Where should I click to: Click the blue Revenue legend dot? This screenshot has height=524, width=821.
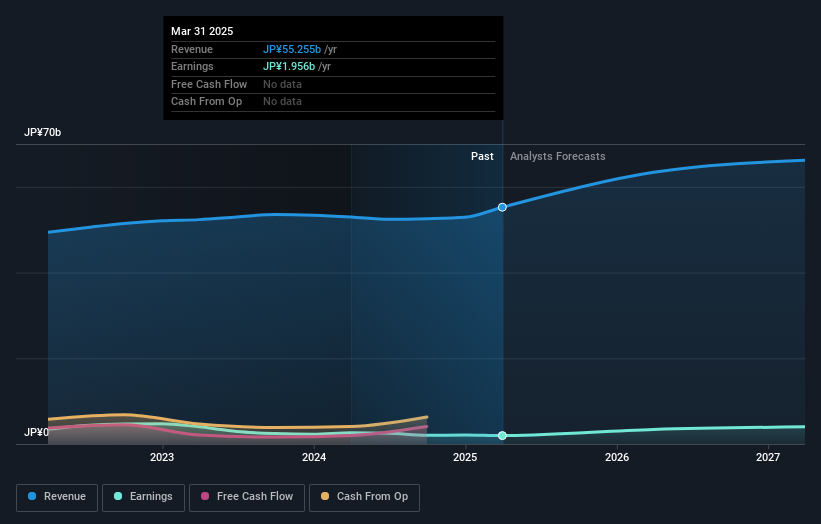pos(32,496)
